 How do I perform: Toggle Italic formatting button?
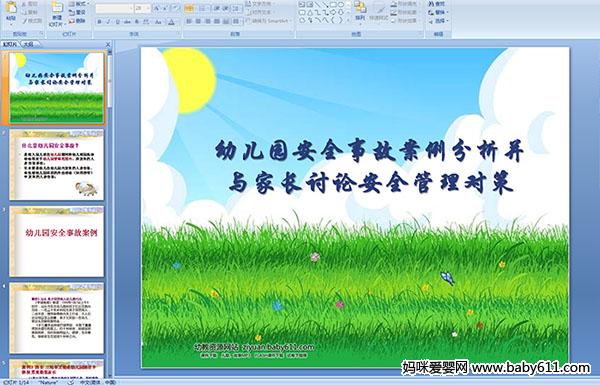(108, 22)
